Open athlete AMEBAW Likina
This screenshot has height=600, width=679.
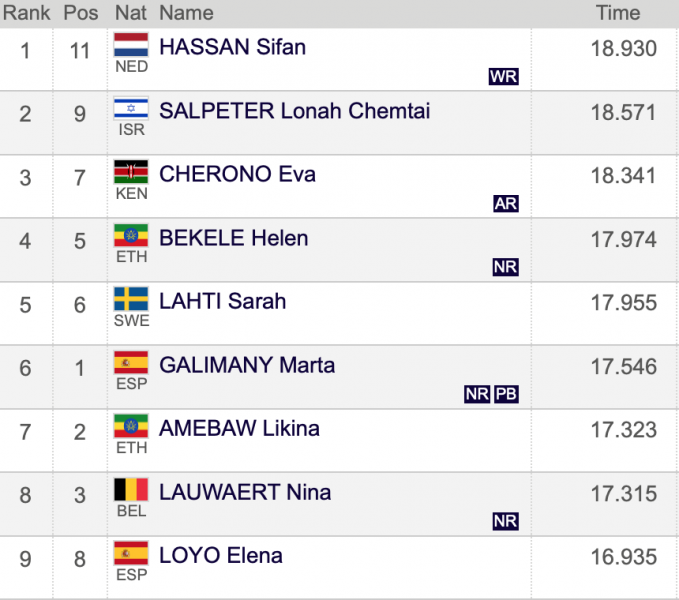[239, 429]
